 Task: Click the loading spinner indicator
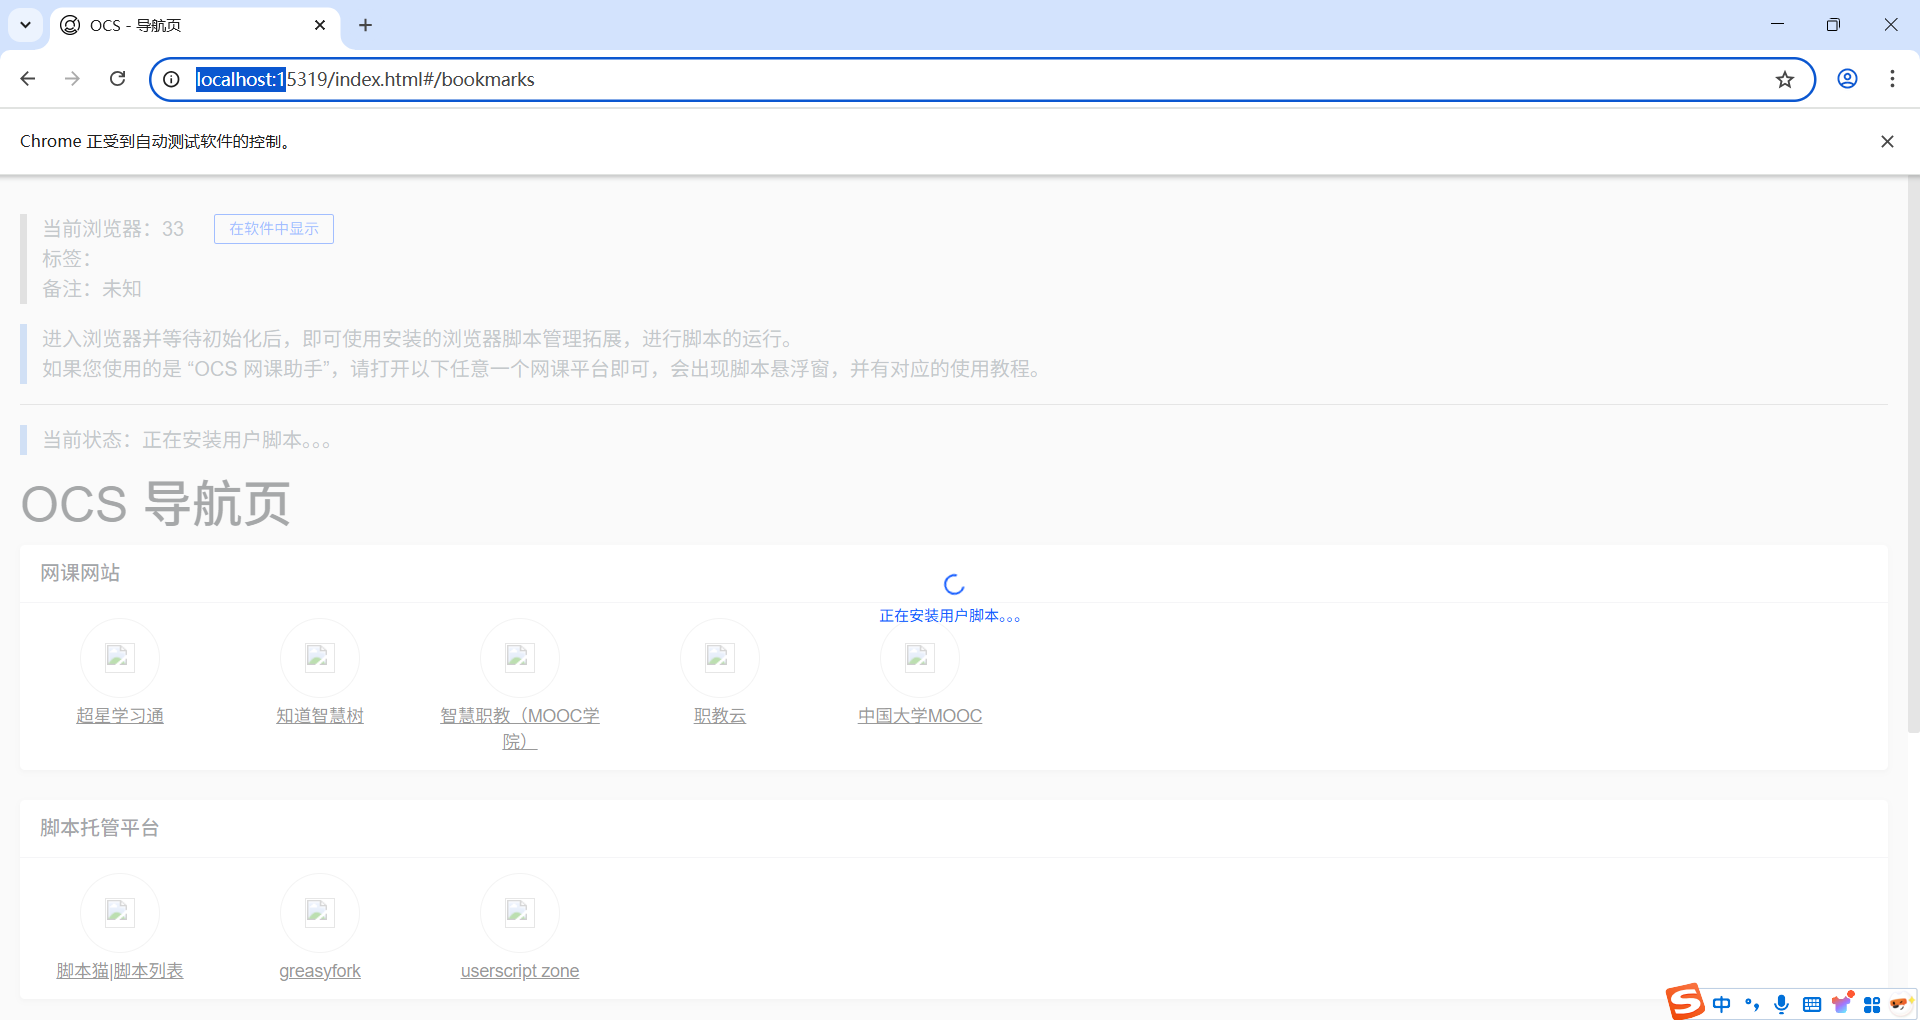tap(954, 584)
